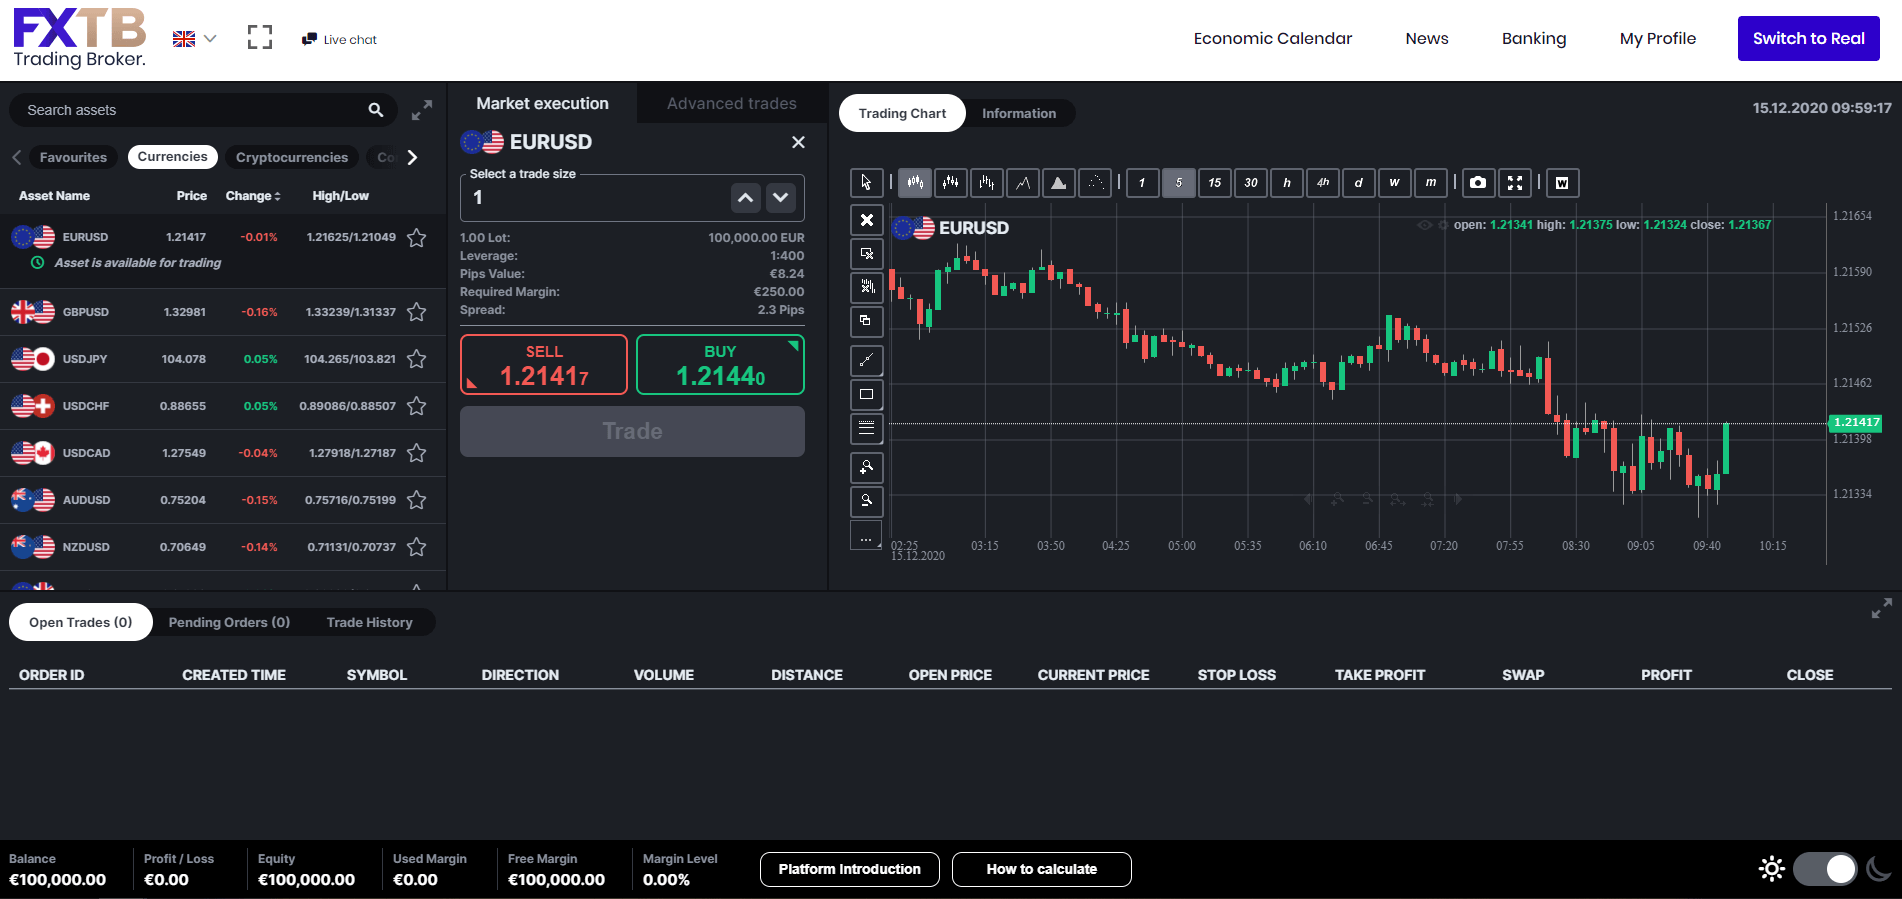Screen dimensions: 1902x899
Task: Open Live chat
Action: (340, 40)
